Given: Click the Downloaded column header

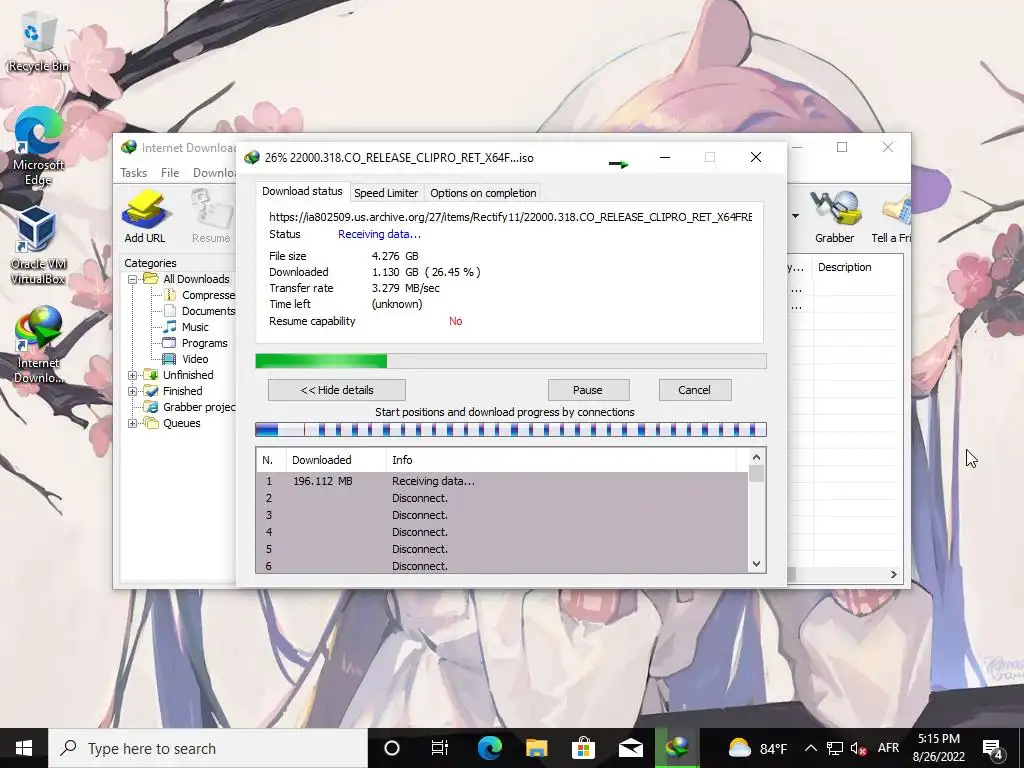Looking at the screenshot, I should click(336, 460).
